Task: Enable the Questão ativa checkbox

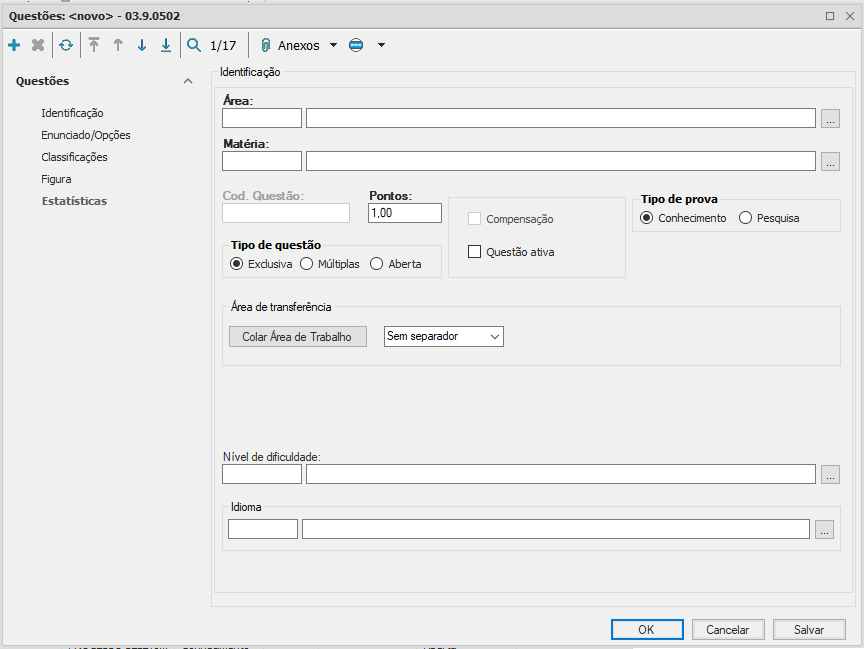Action: [475, 252]
